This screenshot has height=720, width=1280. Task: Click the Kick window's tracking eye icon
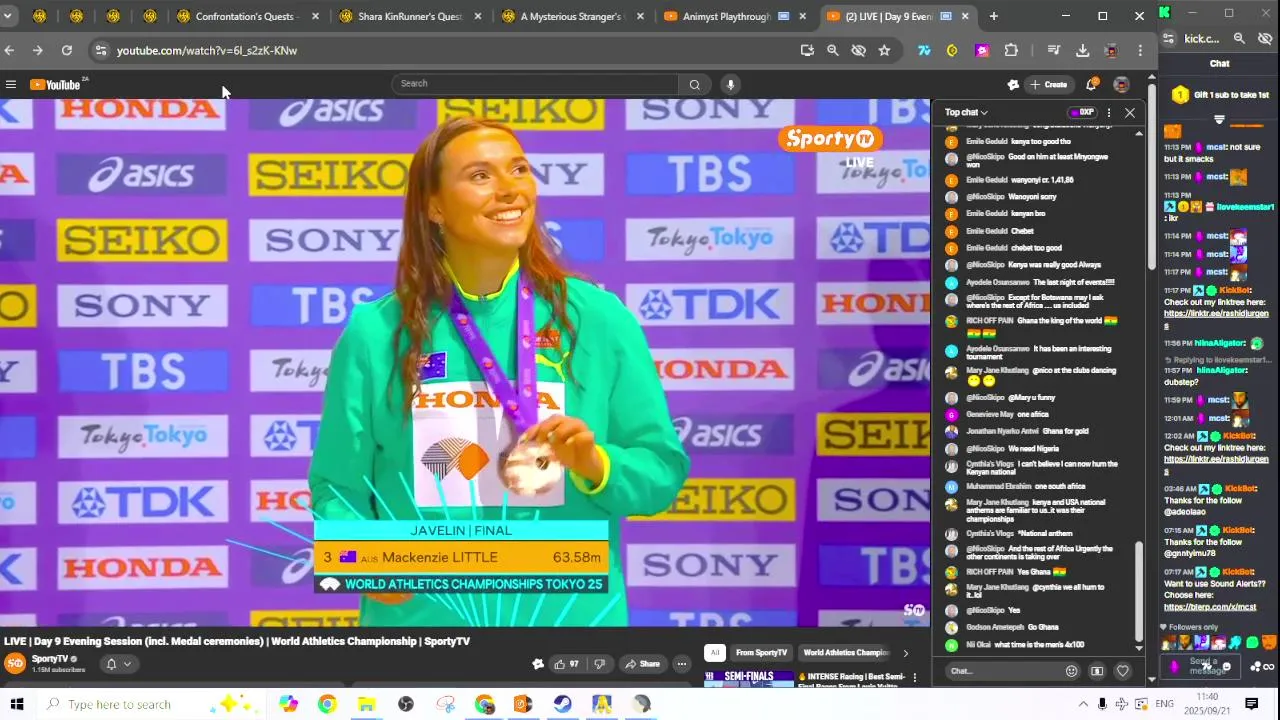point(1264,38)
